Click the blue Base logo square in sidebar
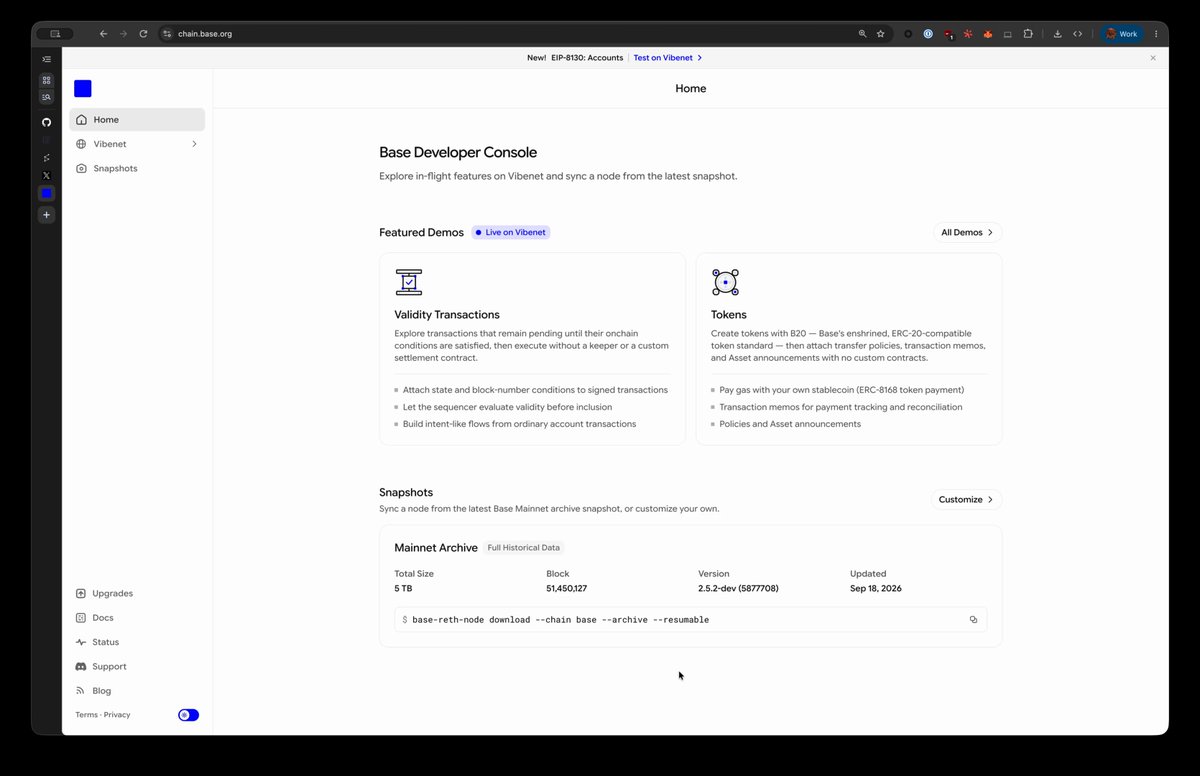Image resolution: width=1200 pixels, height=776 pixels. (83, 89)
